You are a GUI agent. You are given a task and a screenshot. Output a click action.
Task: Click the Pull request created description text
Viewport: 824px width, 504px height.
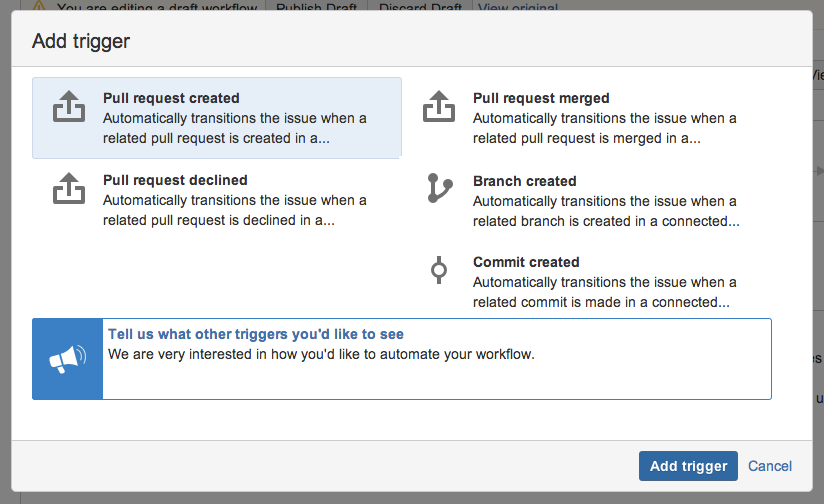coord(234,128)
